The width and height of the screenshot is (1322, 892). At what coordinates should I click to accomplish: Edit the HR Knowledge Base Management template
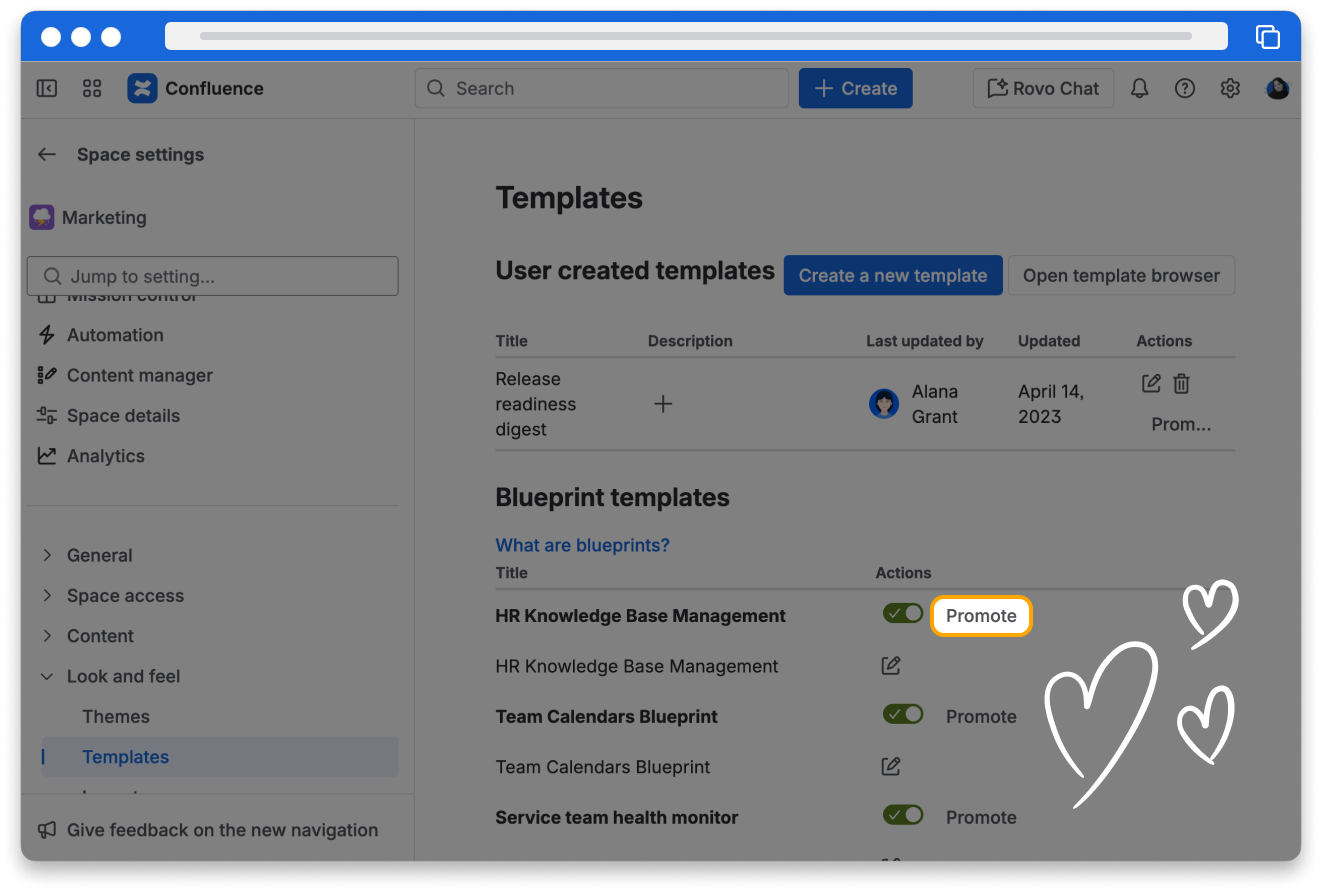click(890, 666)
